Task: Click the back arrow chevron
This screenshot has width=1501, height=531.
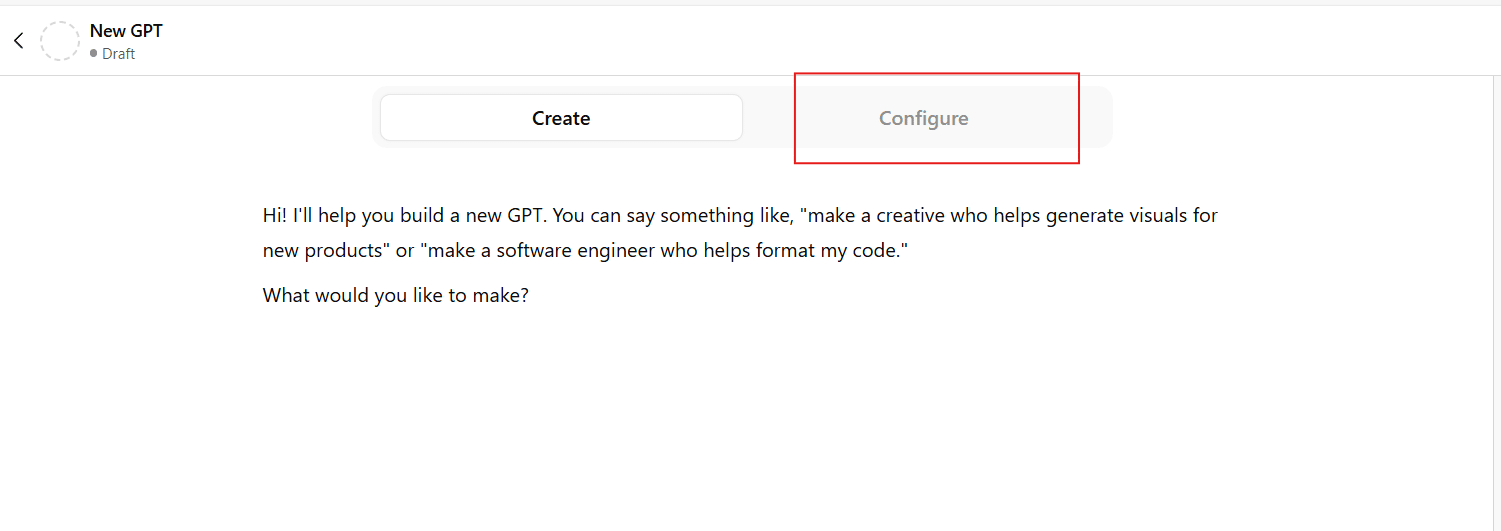Action: click(x=18, y=41)
